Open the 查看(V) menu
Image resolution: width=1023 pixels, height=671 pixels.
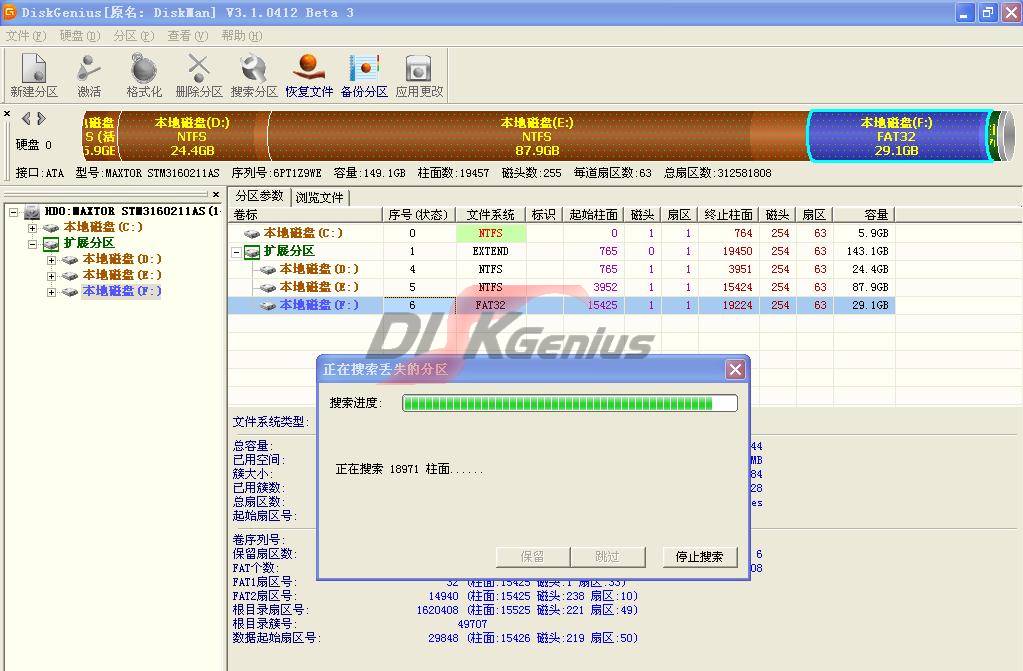pos(187,35)
